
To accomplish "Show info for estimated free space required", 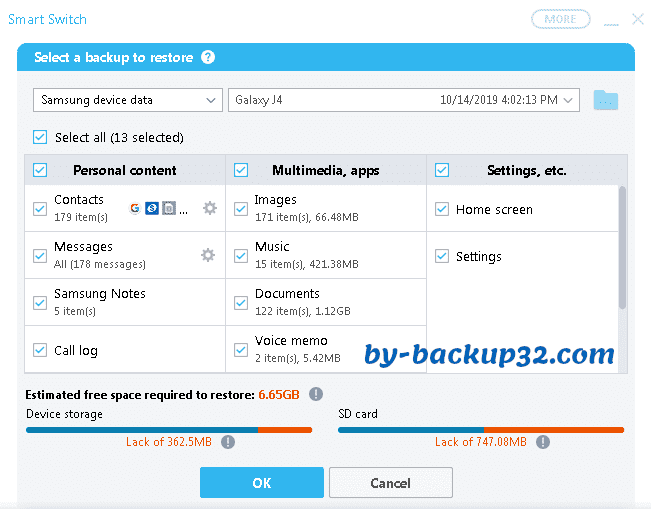I will [316, 394].
